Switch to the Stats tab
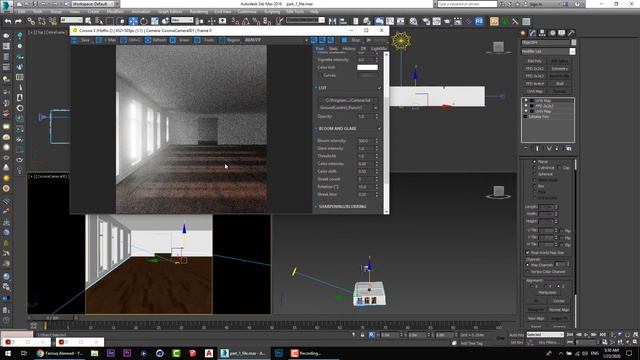640x360 pixels. [333, 49]
